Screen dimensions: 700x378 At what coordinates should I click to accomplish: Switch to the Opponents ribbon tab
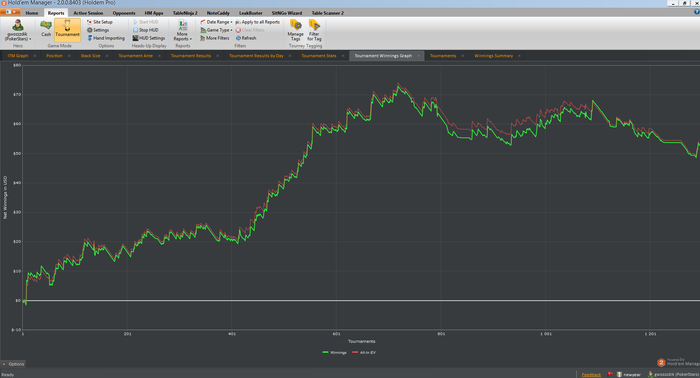(124, 13)
